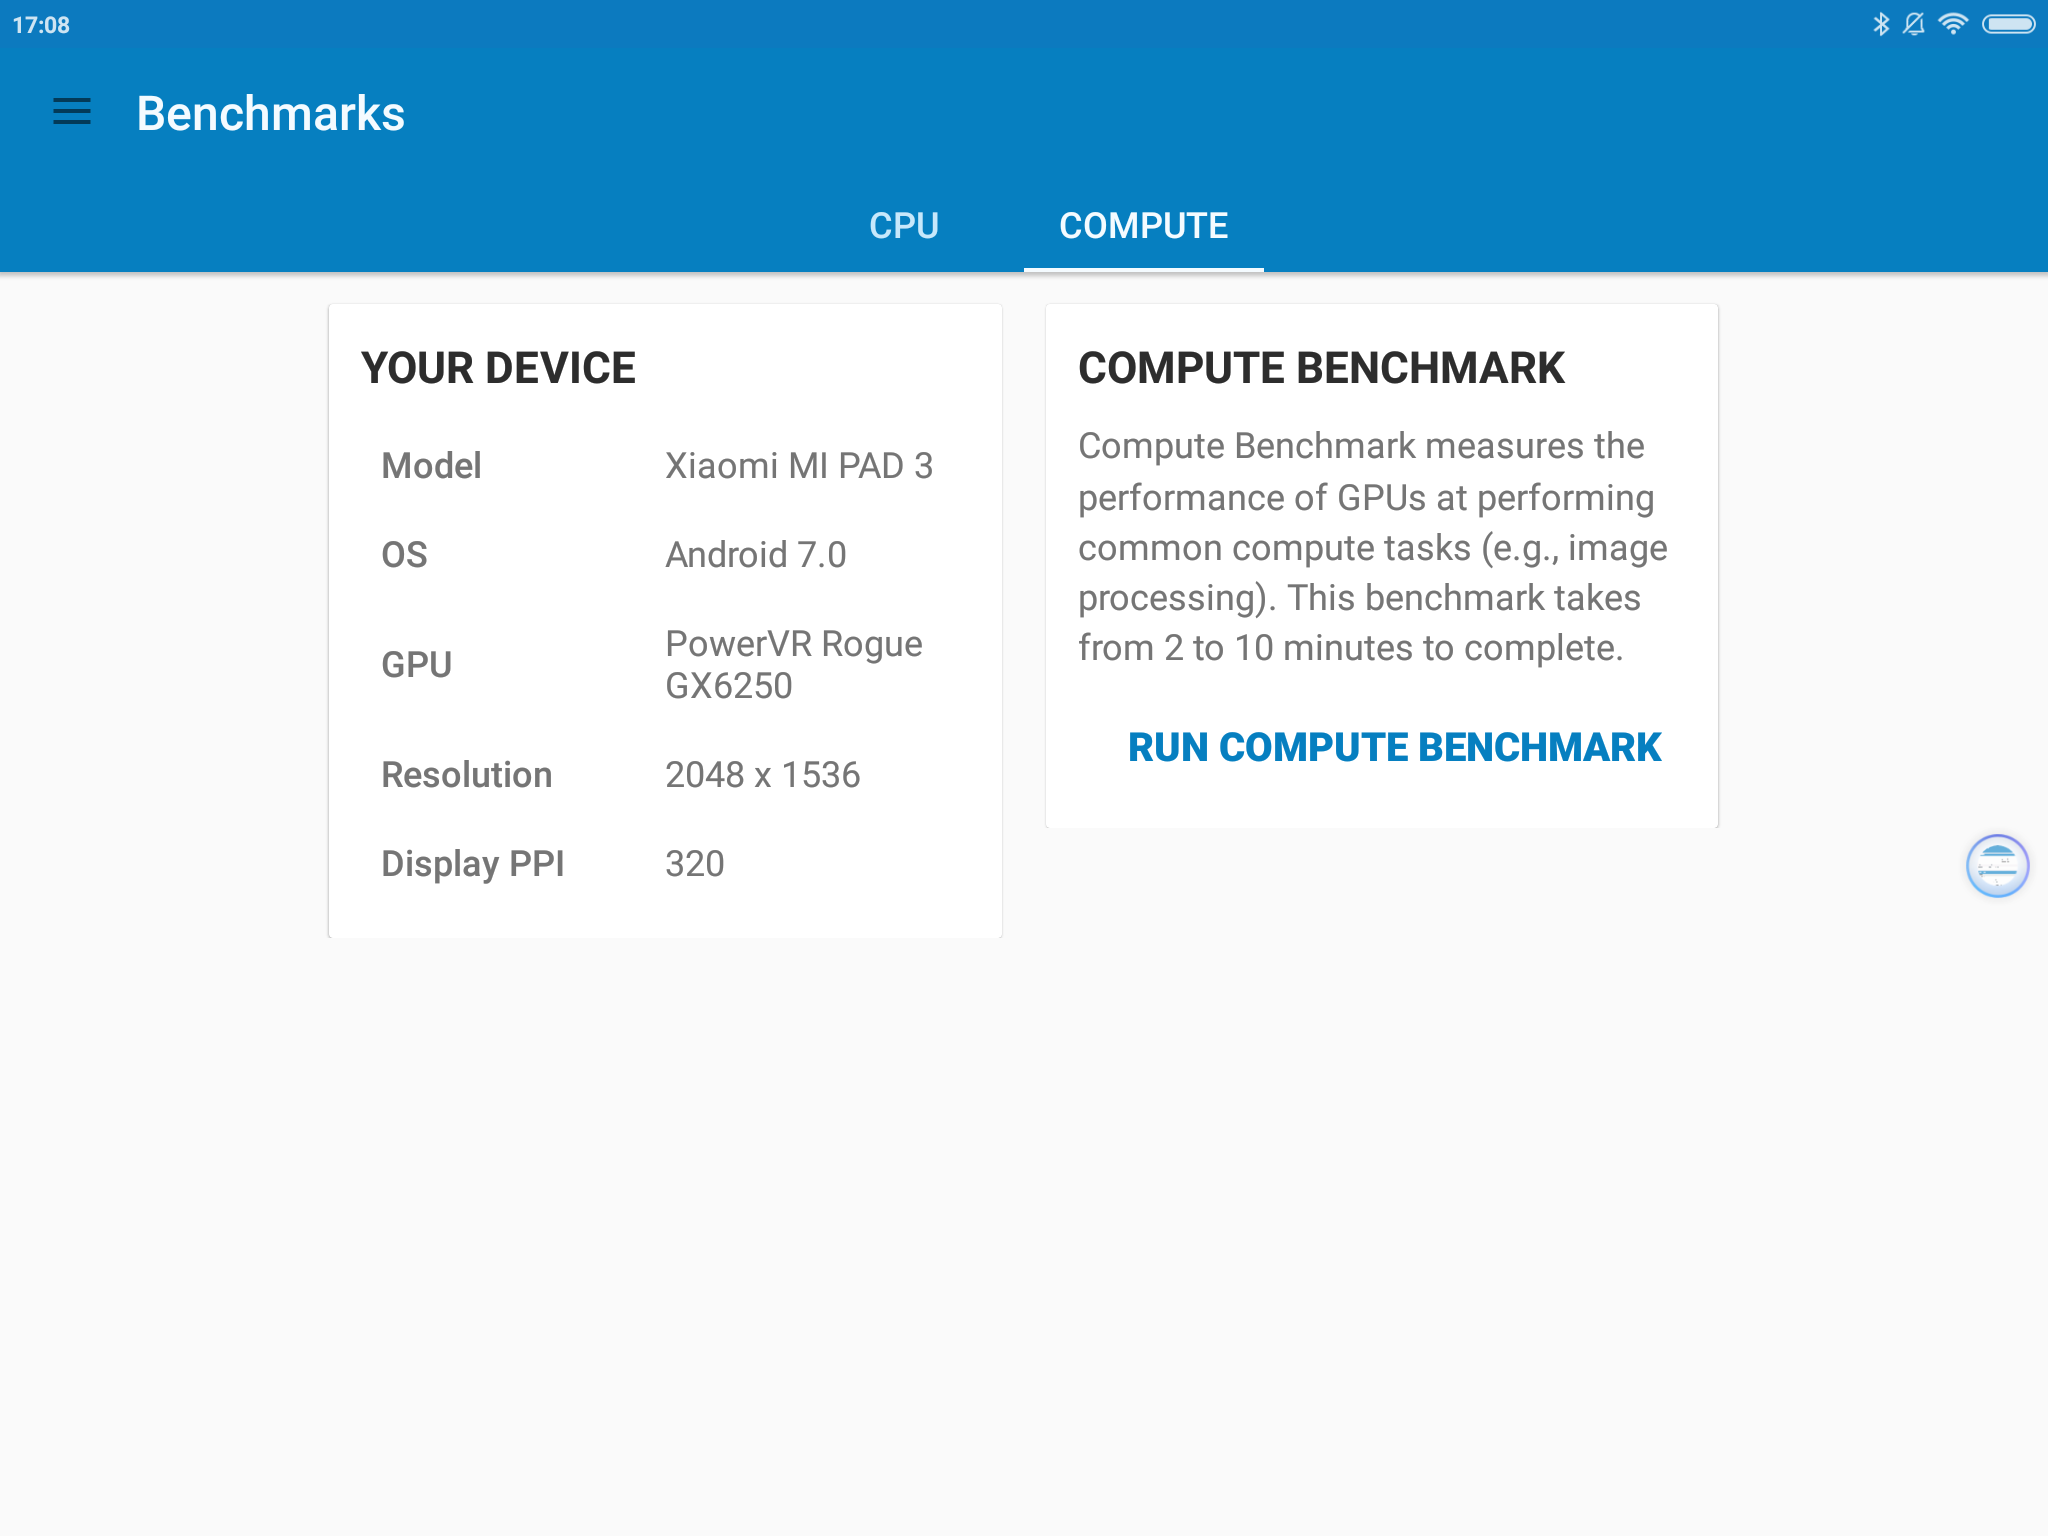Viewport: 2048px width, 1536px height.
Task: Tap the Compute Benchmark description paragraph
Action: pos(1372,547)
